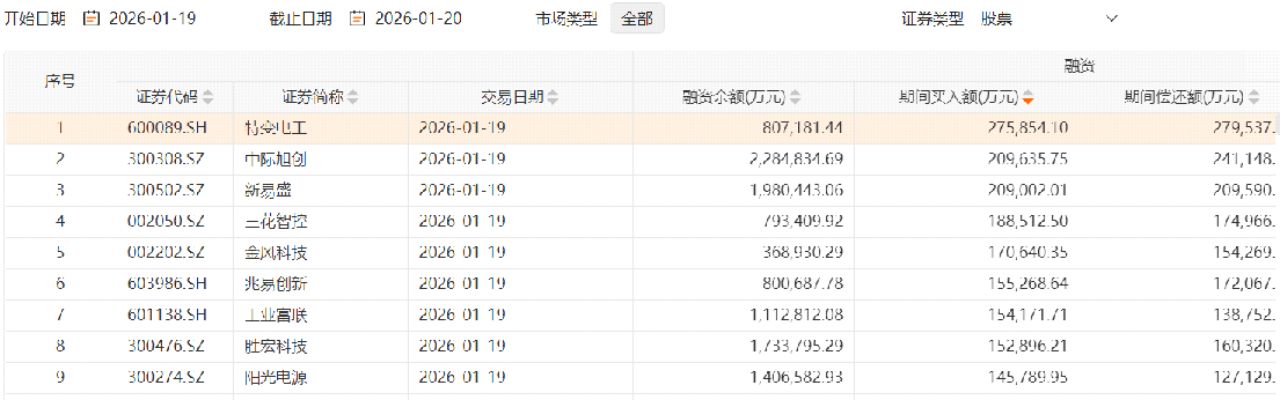Click the 截止日期 calendar icon
This screenshot has width=1280, height=400.
(x=357, y=18)
